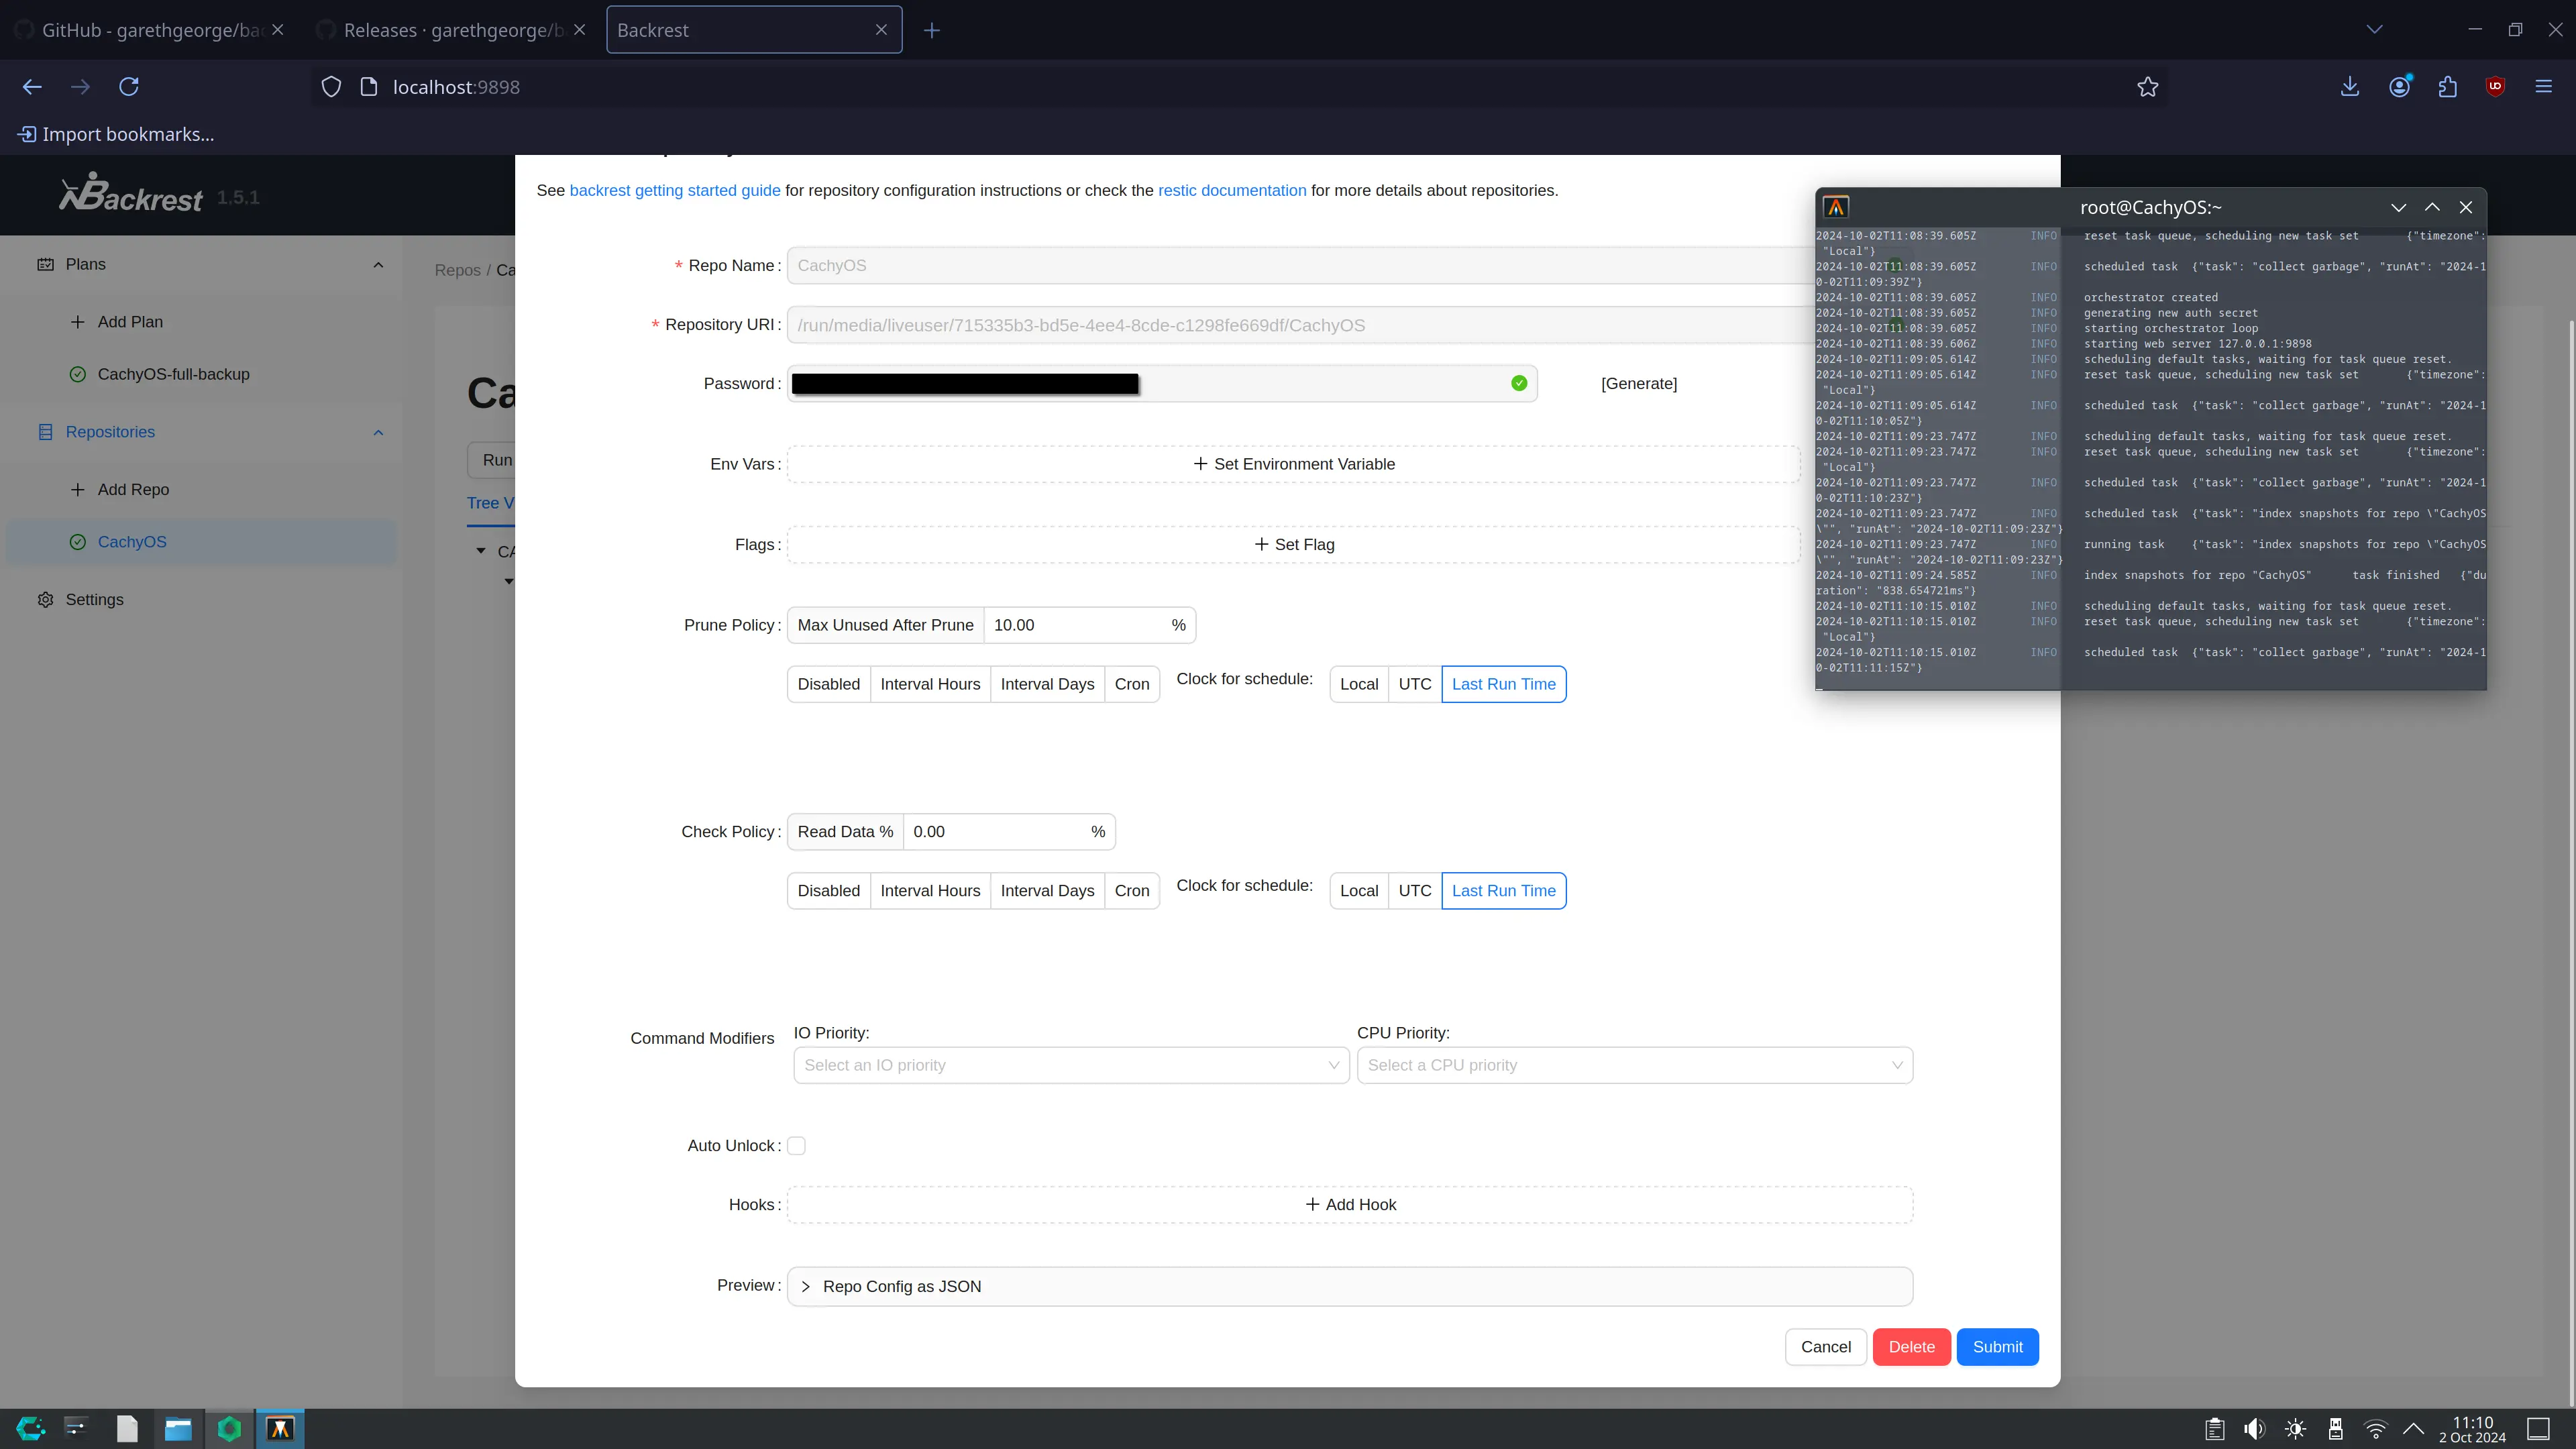Expand Repo Config as JSON preview

pos(1350,1286)
